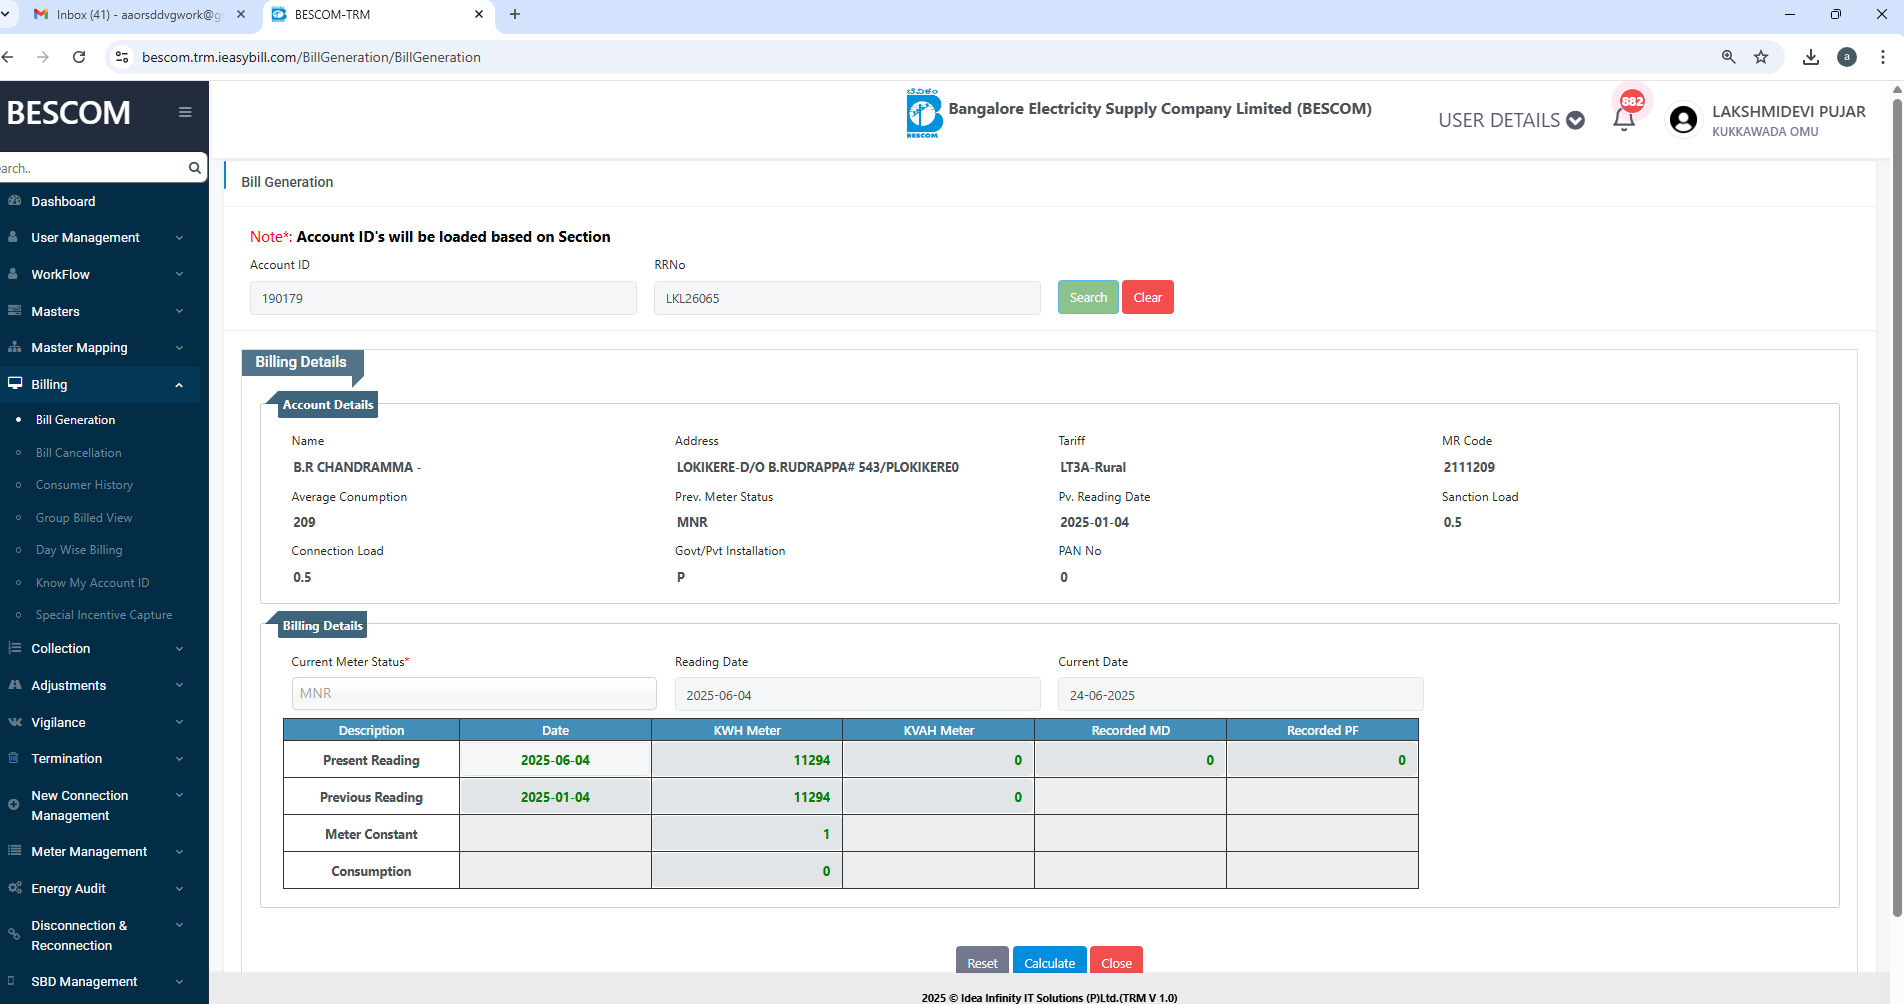Switch to the Inbox Gmail tab
Screen dimensions: 1904x1004
pyautogui.click(x=139, y=14)
